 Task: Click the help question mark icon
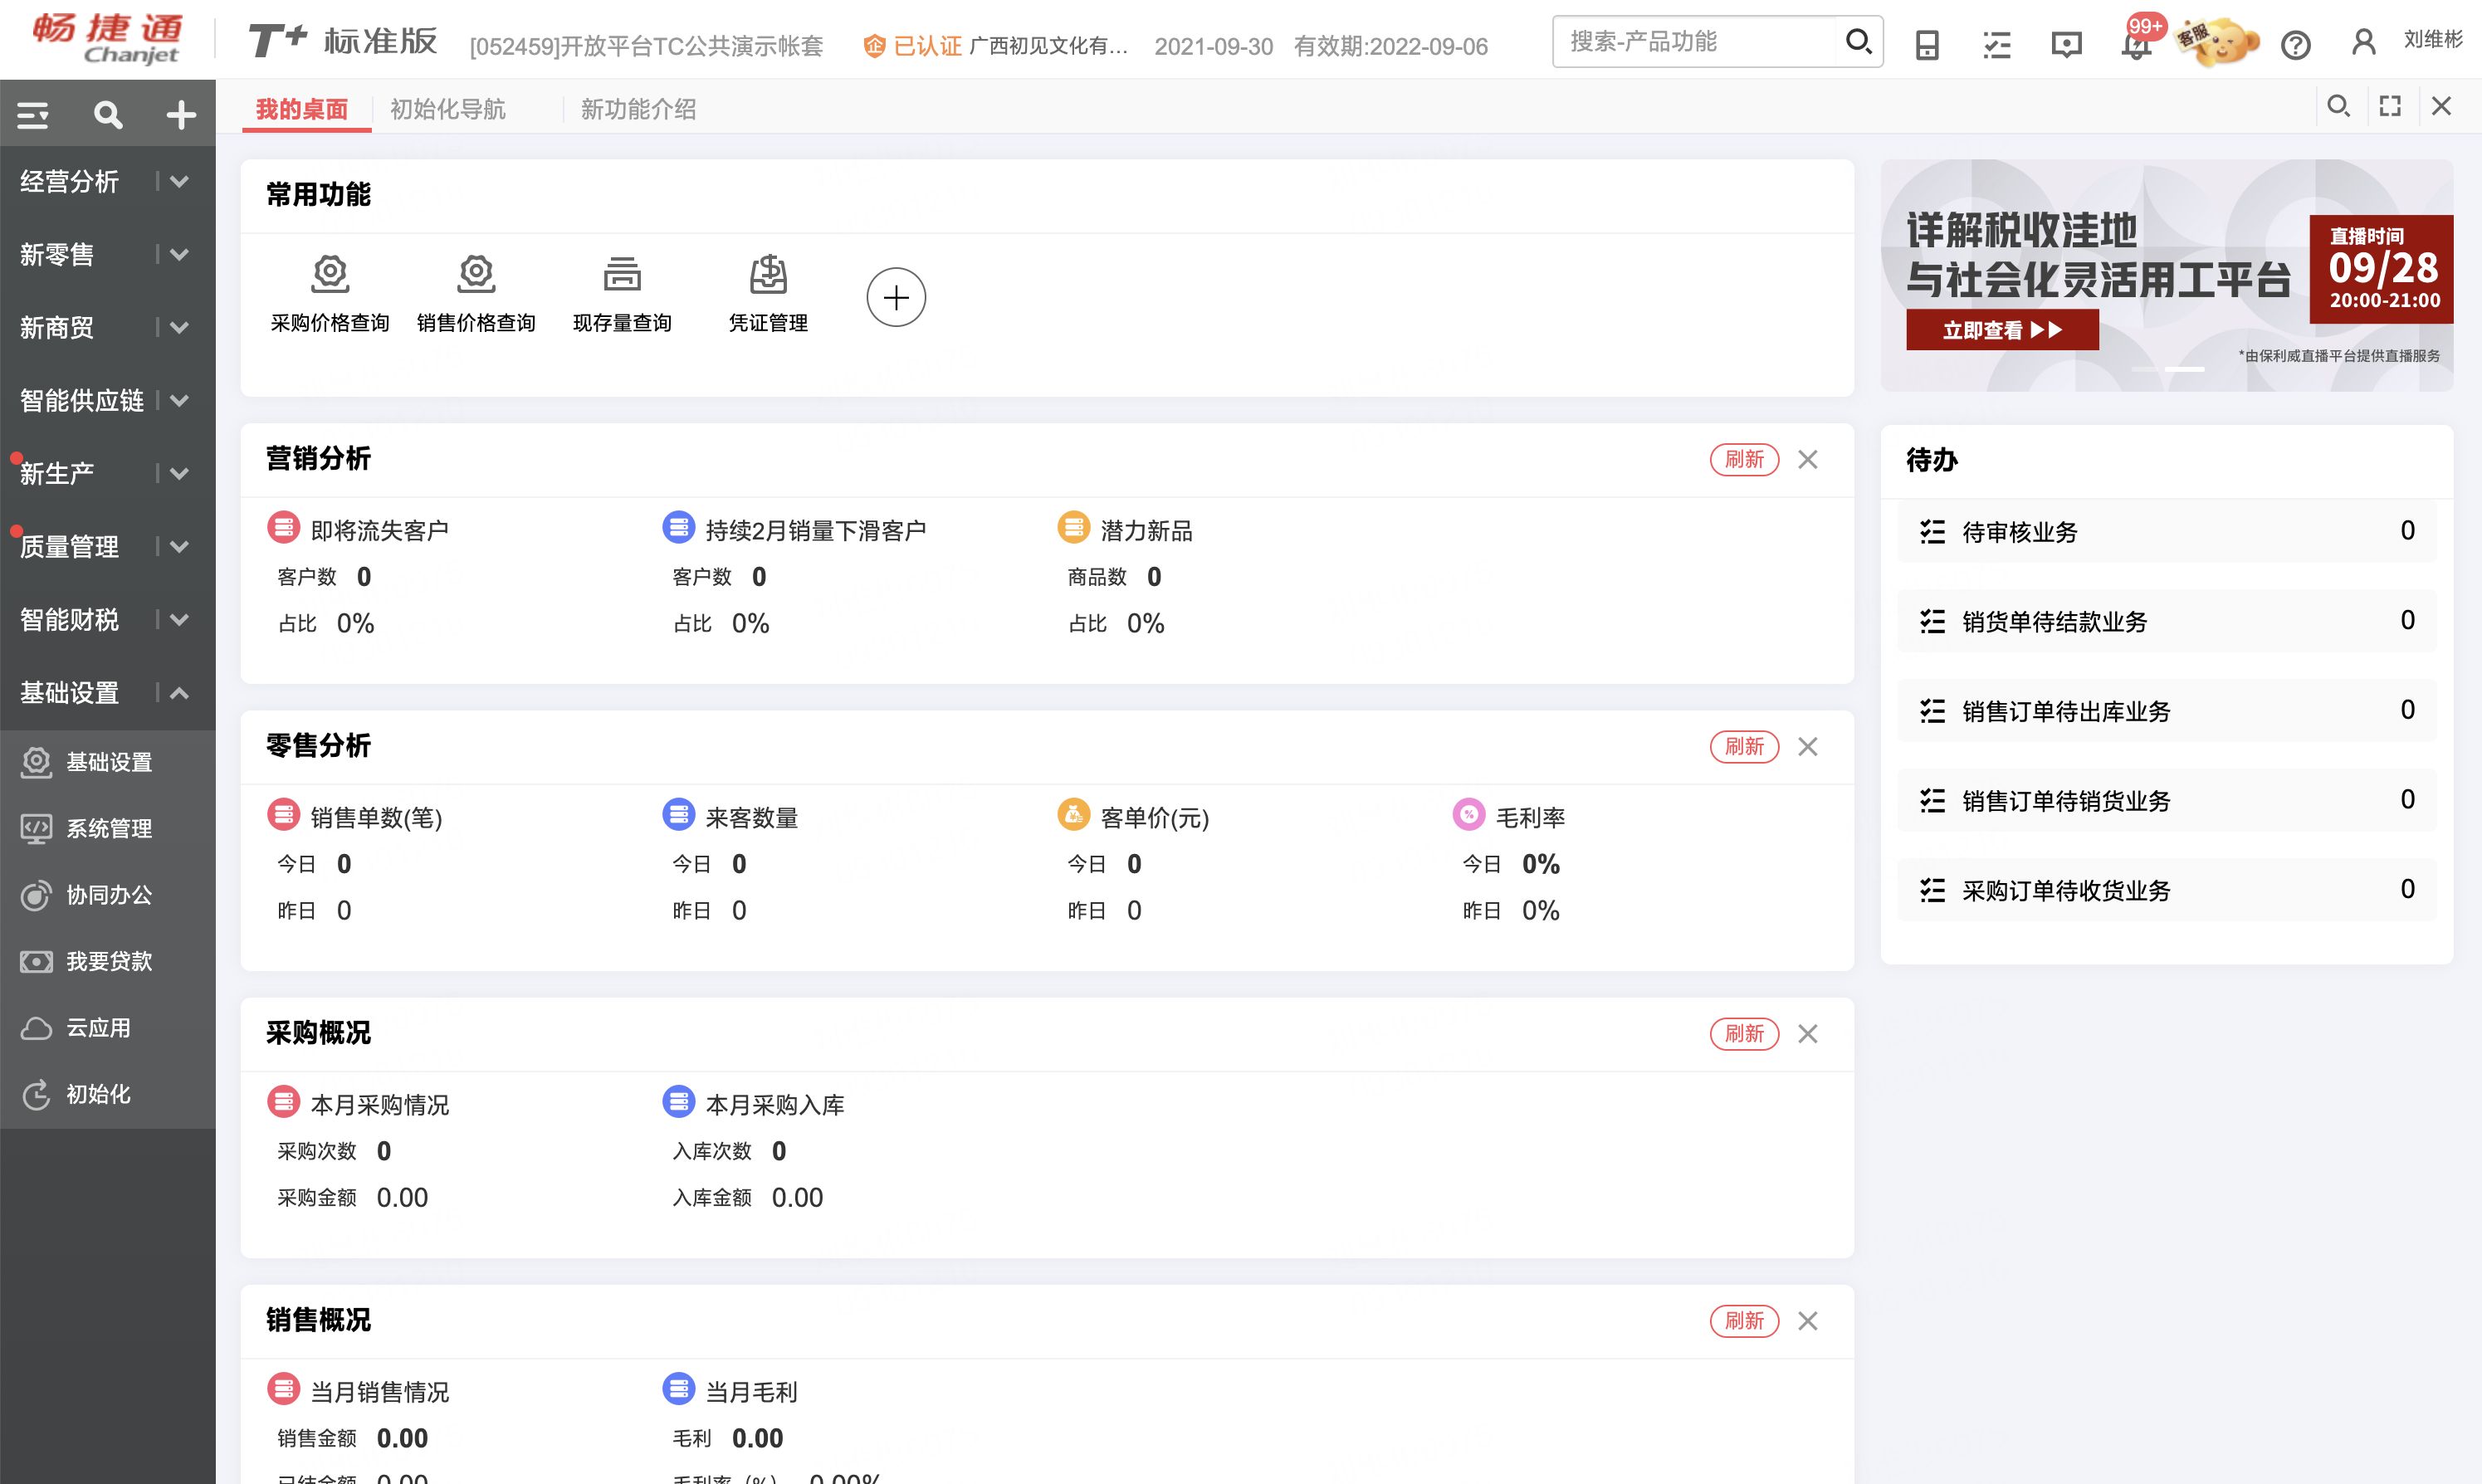click(2295, 44)
